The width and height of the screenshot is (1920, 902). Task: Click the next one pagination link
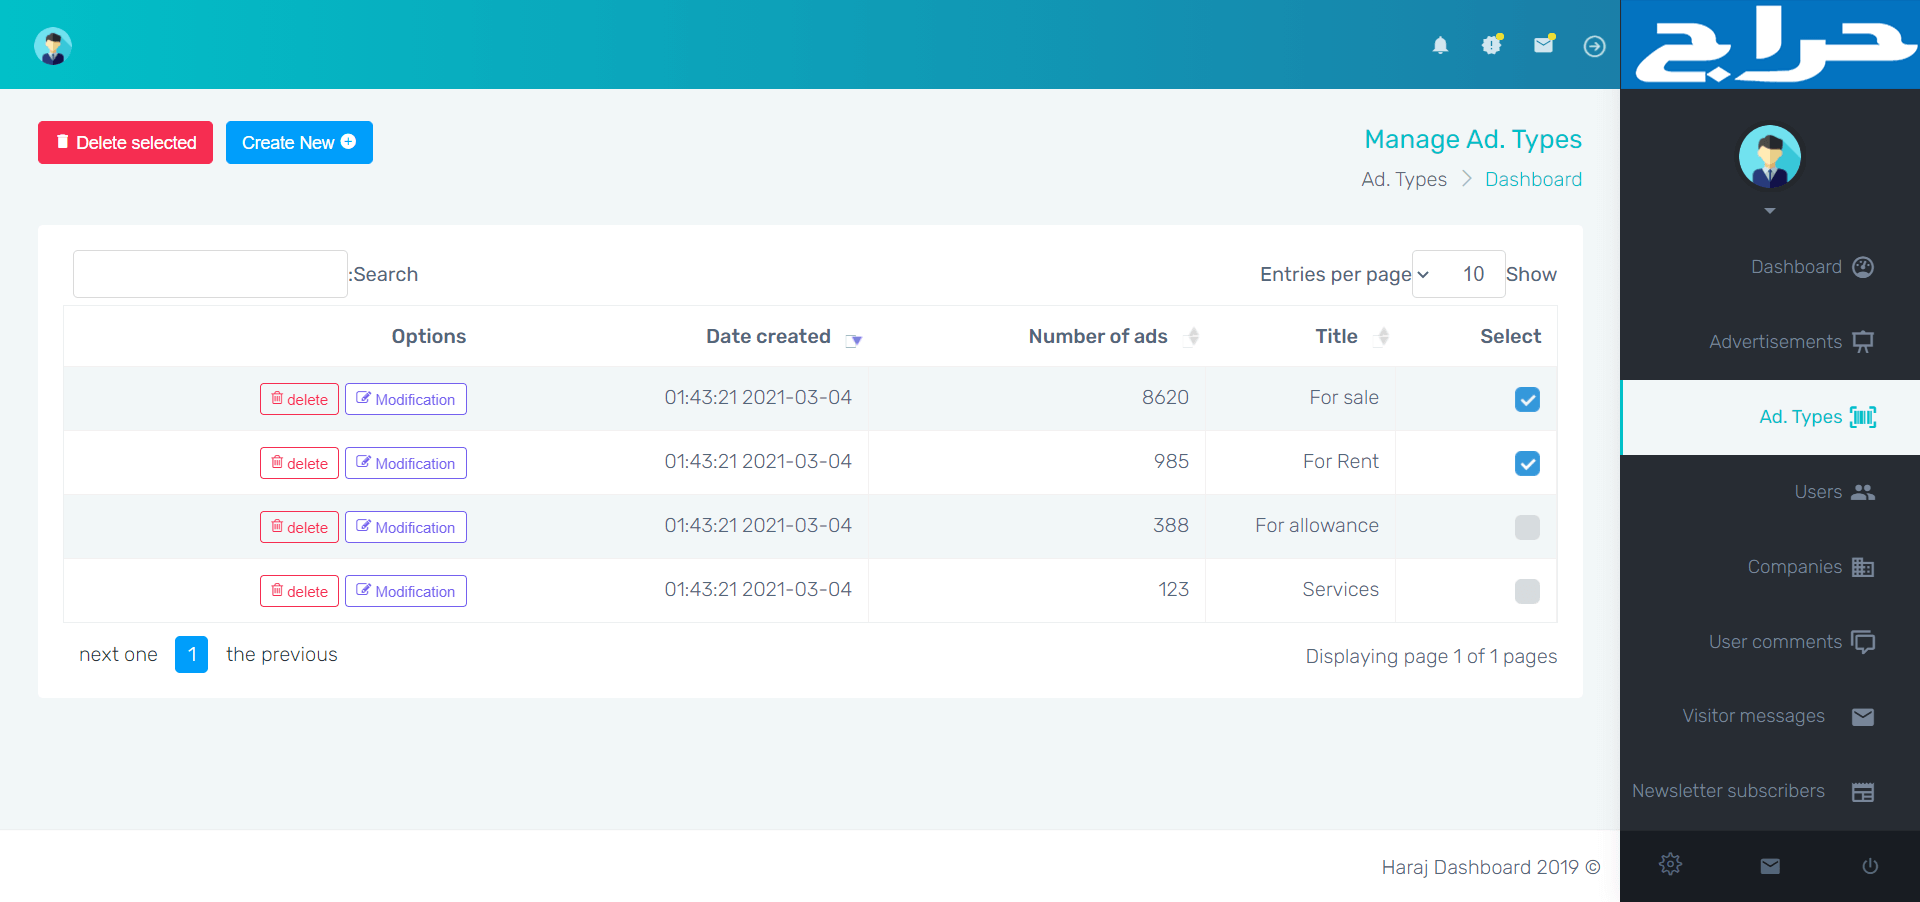[x=118, y=655]
